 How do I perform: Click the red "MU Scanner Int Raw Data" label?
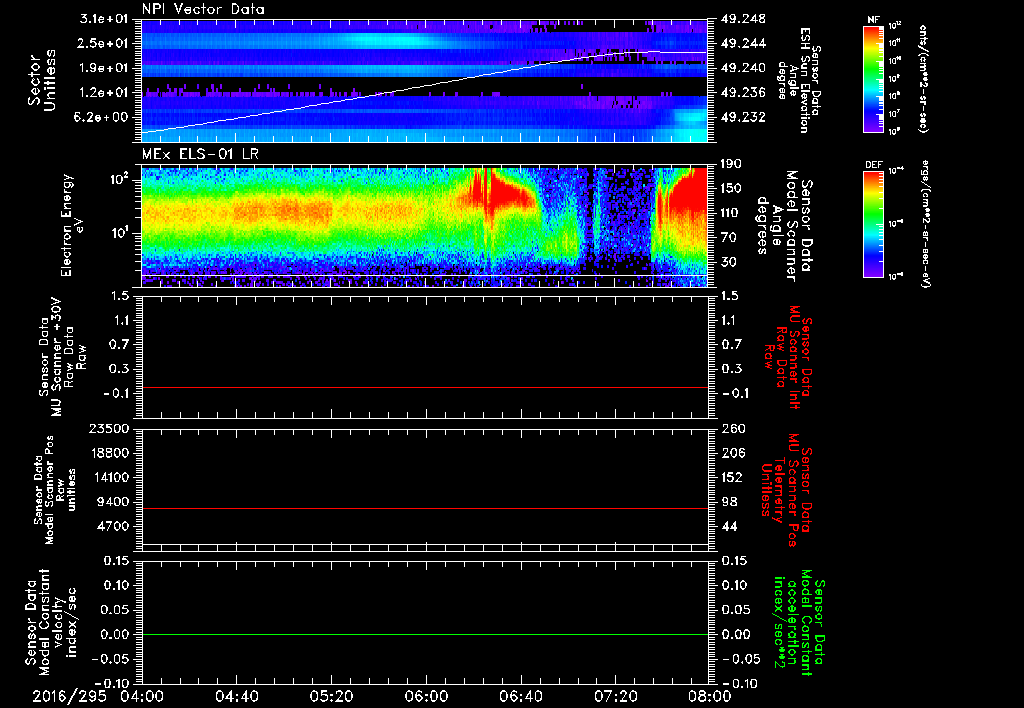click(x=786, y=357)
